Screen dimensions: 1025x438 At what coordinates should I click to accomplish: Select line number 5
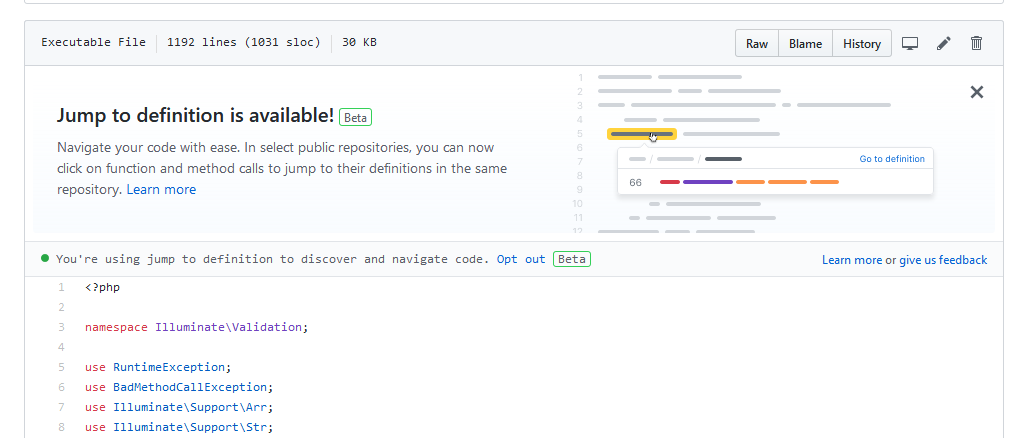coord(61,367)
